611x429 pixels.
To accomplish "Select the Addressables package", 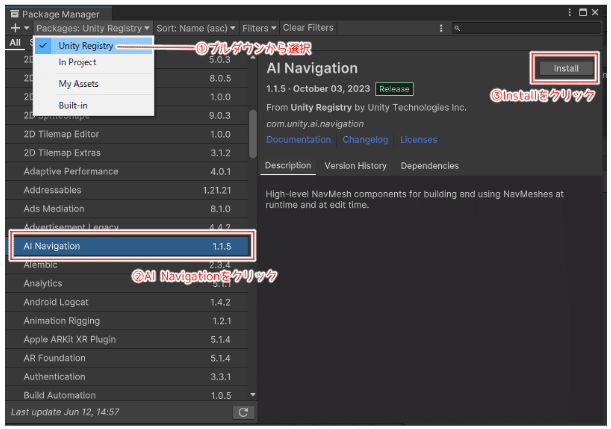I will [x=127, y=190].
